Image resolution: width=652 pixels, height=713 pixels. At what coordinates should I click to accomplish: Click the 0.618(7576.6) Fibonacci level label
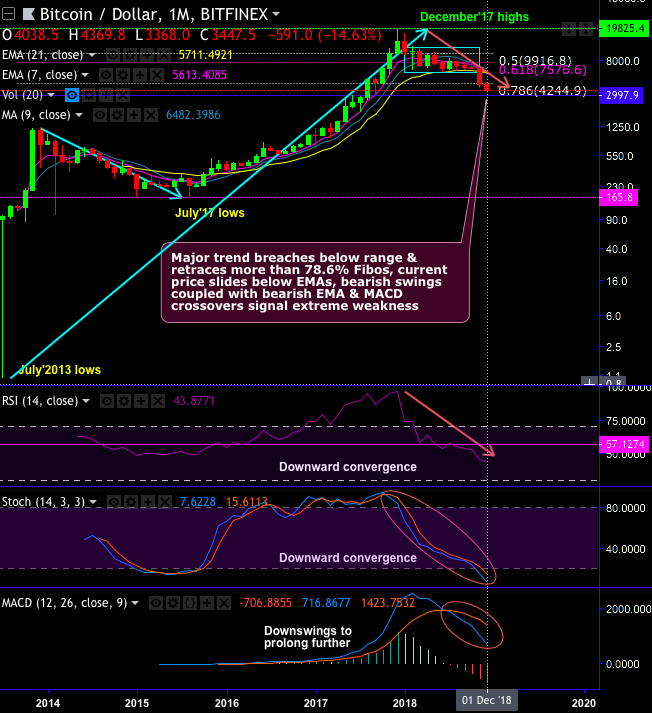[543, 70]
